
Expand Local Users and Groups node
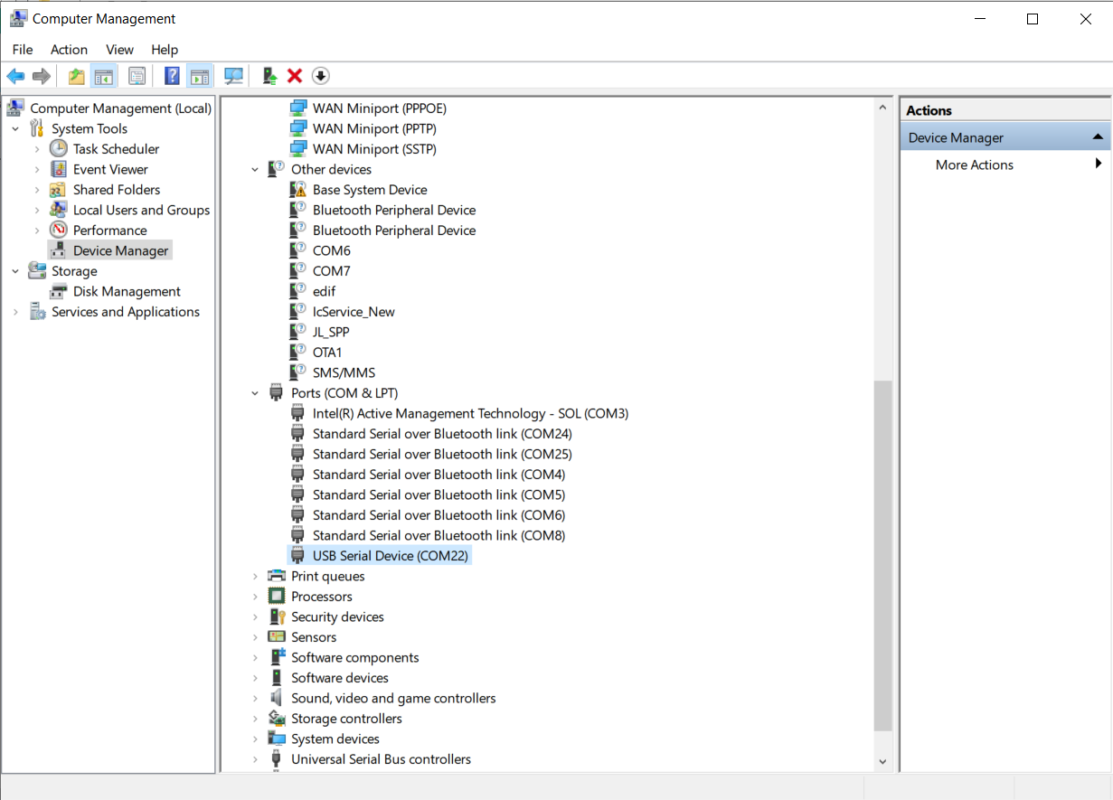coord(37,211)
